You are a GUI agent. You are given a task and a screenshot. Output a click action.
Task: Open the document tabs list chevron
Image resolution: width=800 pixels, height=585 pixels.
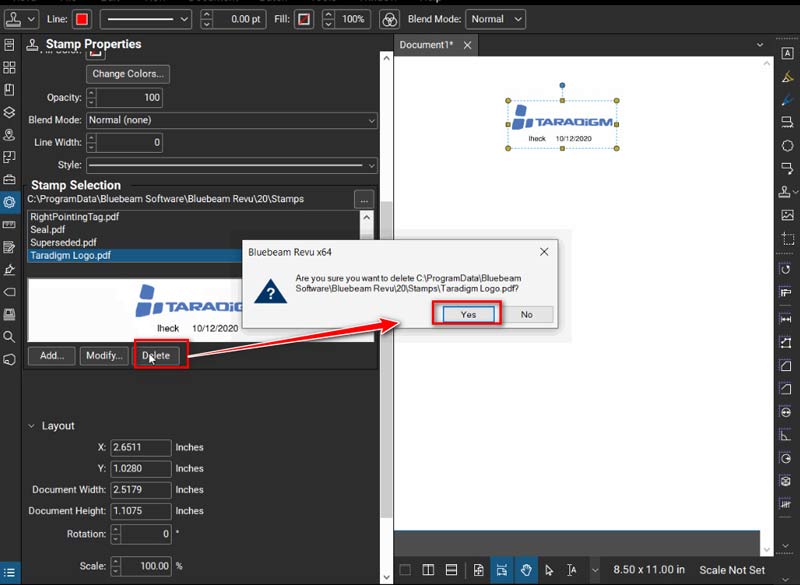click(x=760, y=45)
